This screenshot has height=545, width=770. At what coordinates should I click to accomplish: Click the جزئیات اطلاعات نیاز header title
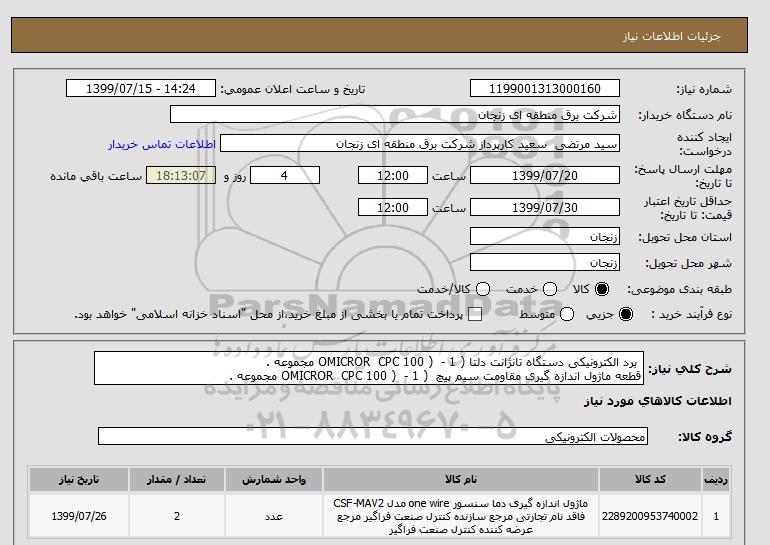(x=671, y=36)
